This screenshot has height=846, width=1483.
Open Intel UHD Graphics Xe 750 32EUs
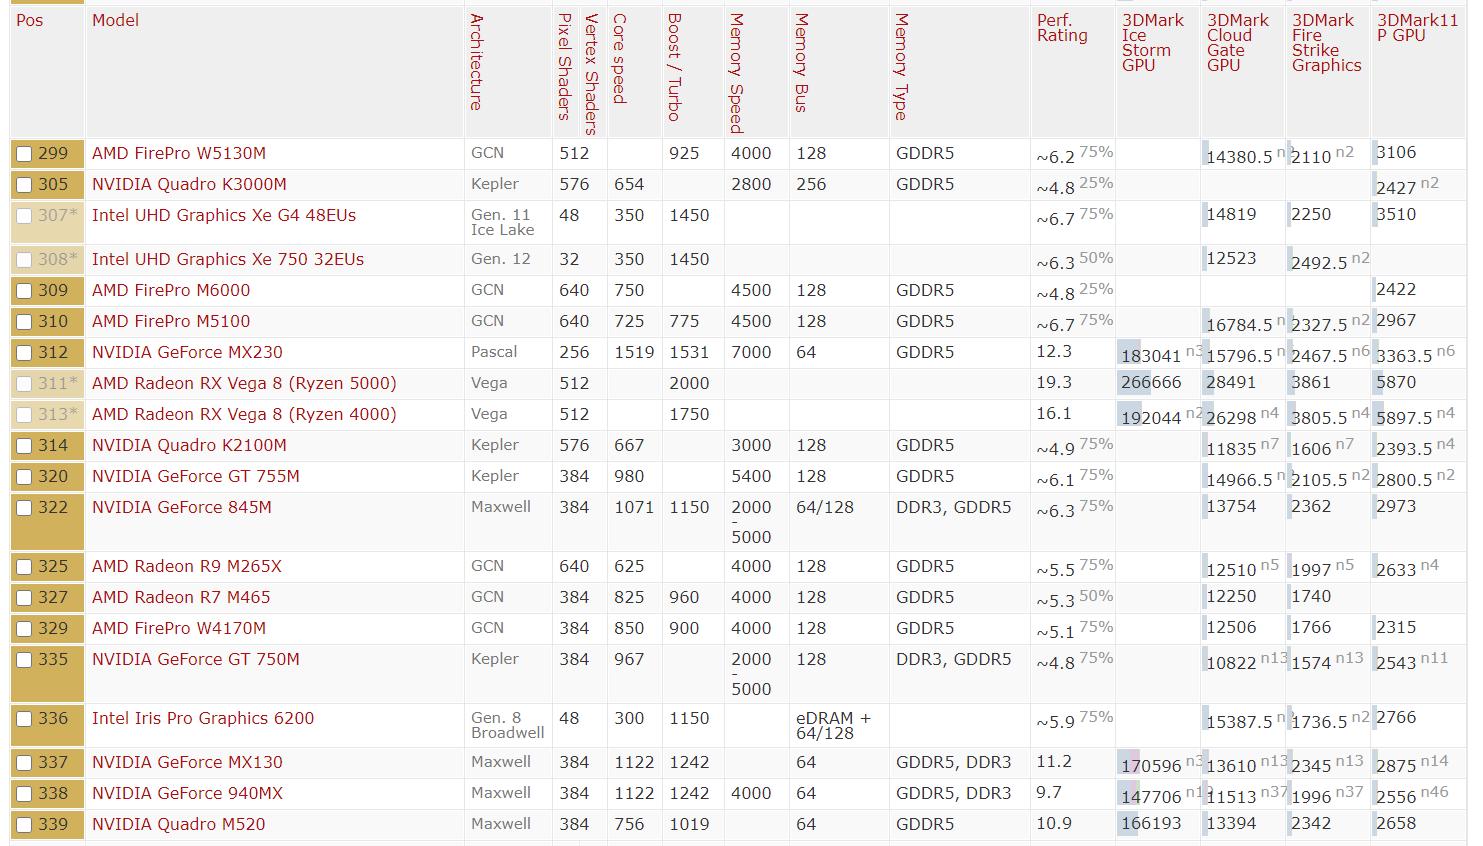228,259
